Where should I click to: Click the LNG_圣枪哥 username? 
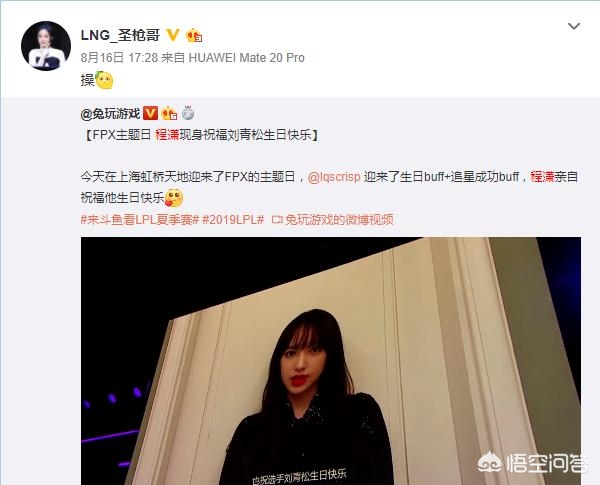[x=120, y=35]
